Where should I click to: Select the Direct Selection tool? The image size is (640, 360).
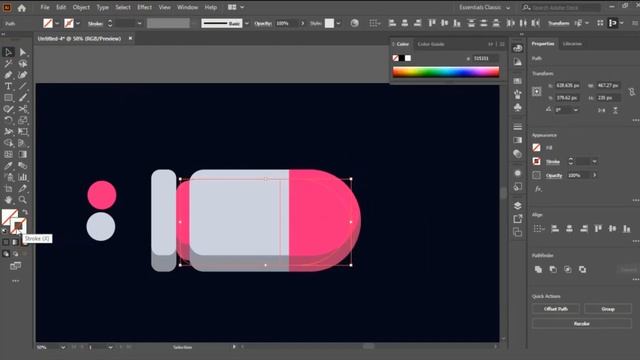click(x=22, y=52)
